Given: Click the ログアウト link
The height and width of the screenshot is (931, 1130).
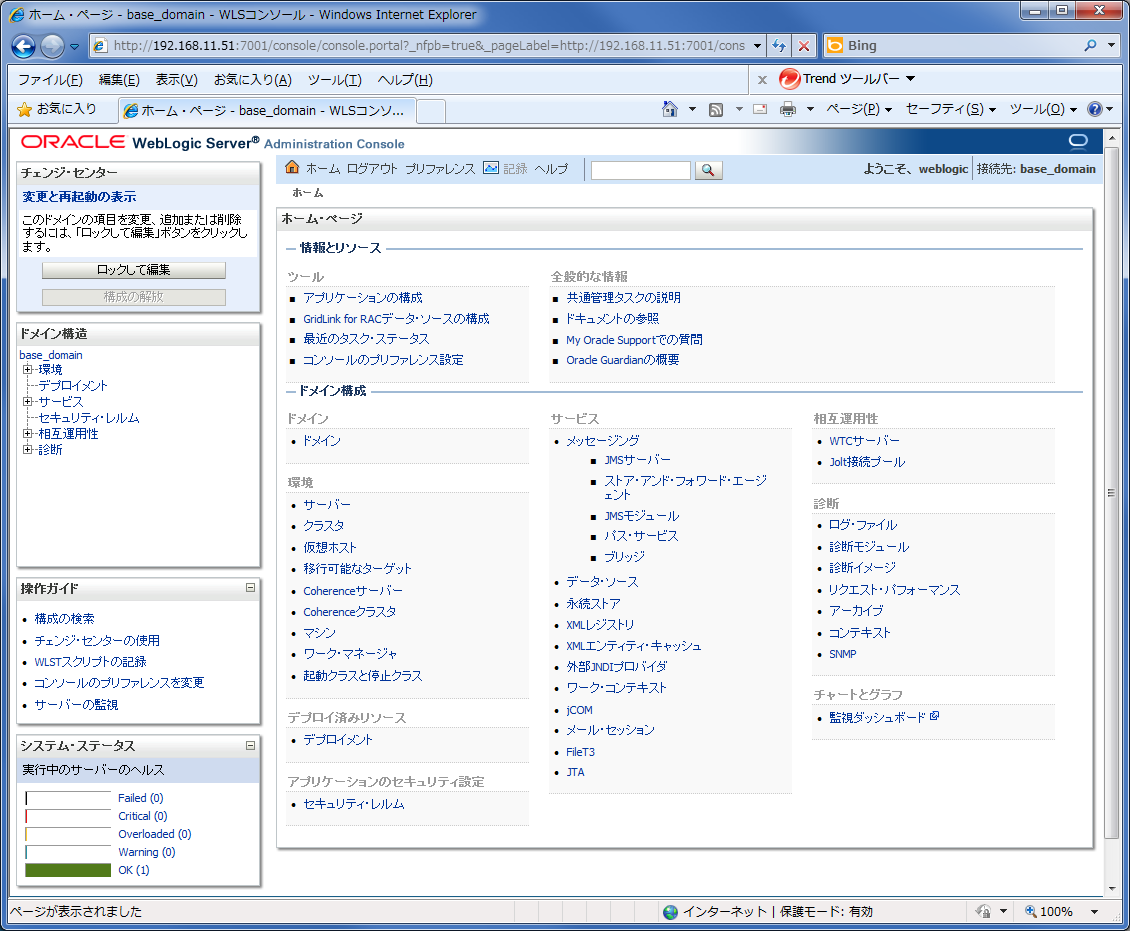Looking at the screenshot, I should point(372,169).
